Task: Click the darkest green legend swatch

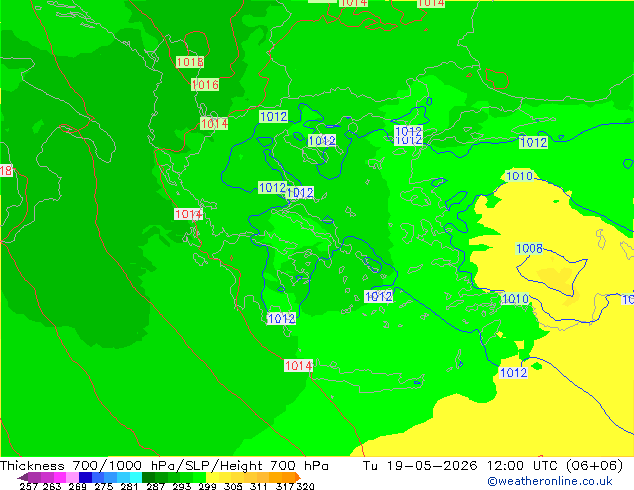Action: click(148, 477)
